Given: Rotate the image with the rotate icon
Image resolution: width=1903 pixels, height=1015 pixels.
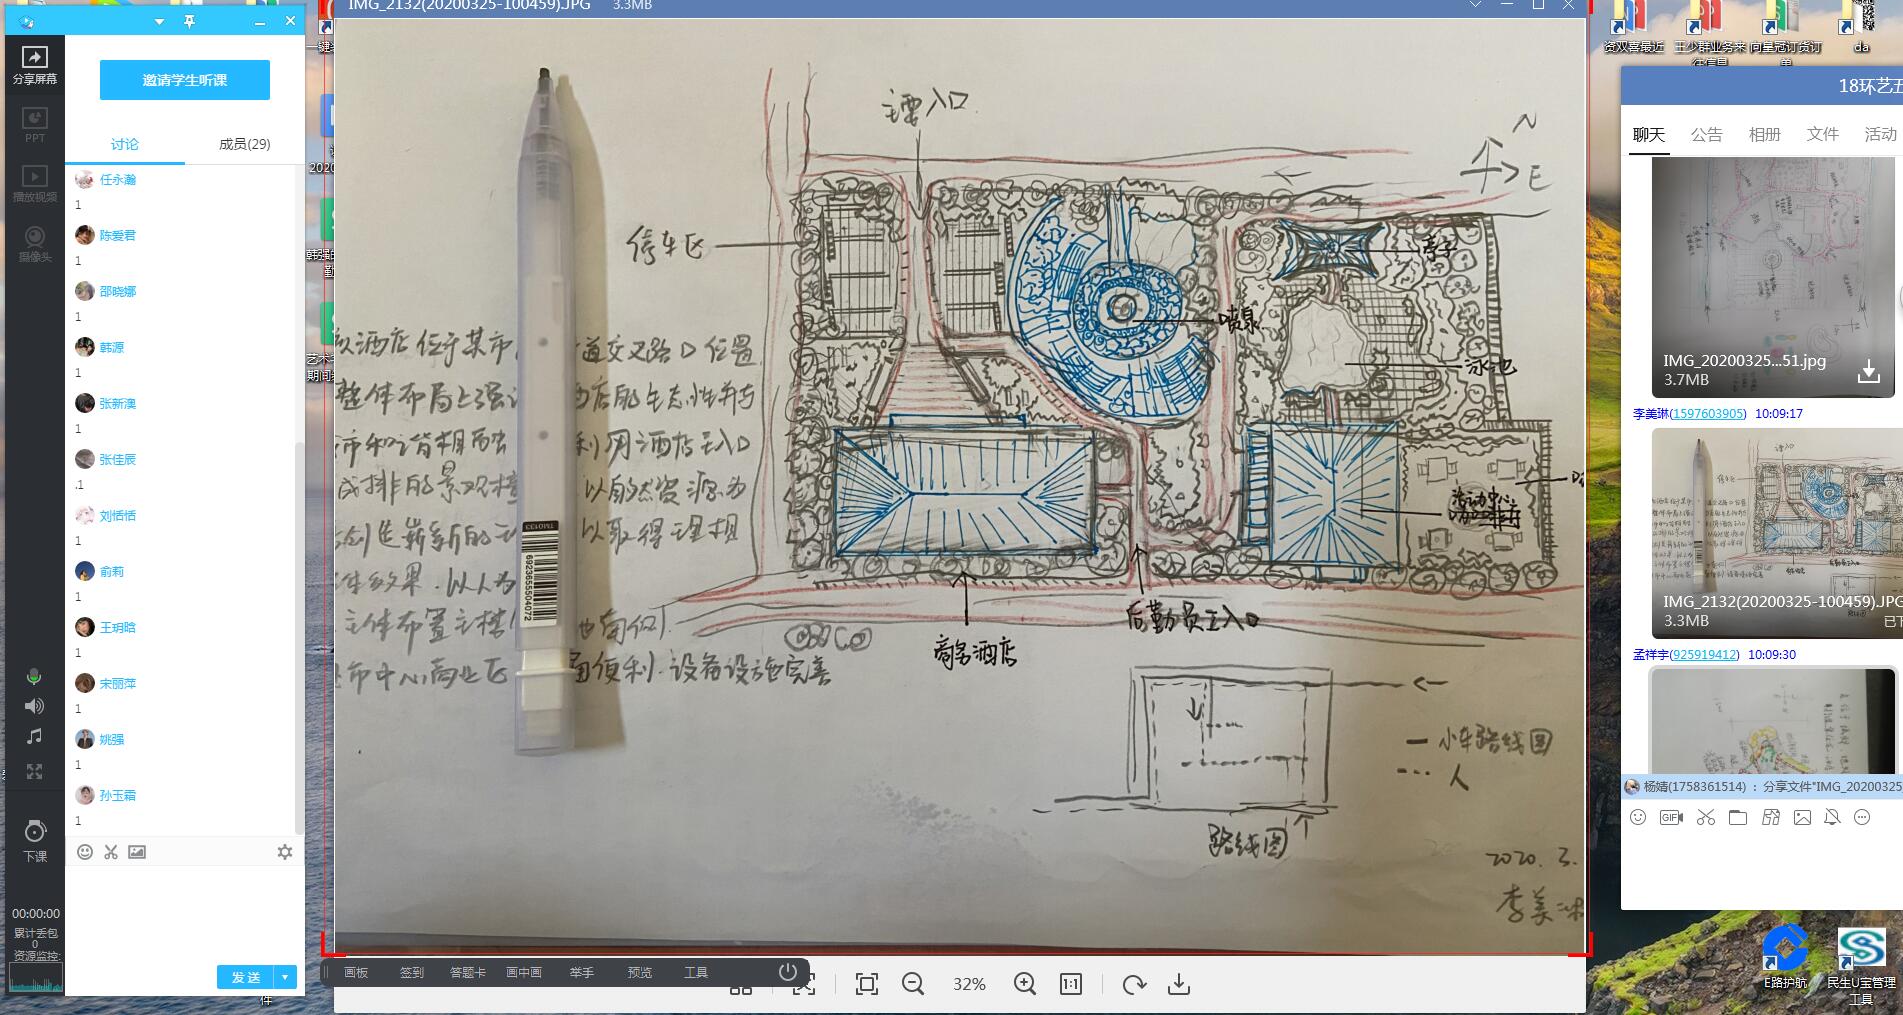Looking at the screenshot, I should pyautogui.click(x=1134, y=984).
